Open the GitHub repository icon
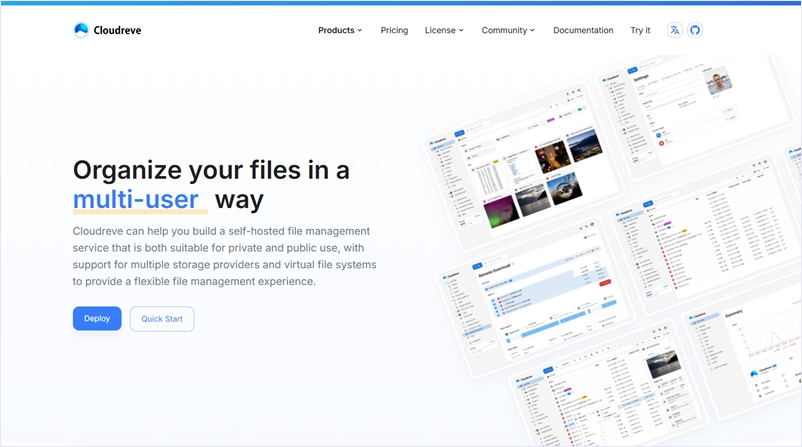Image resolution: width=802 pixels, height=447 pixels. [695, 30]
